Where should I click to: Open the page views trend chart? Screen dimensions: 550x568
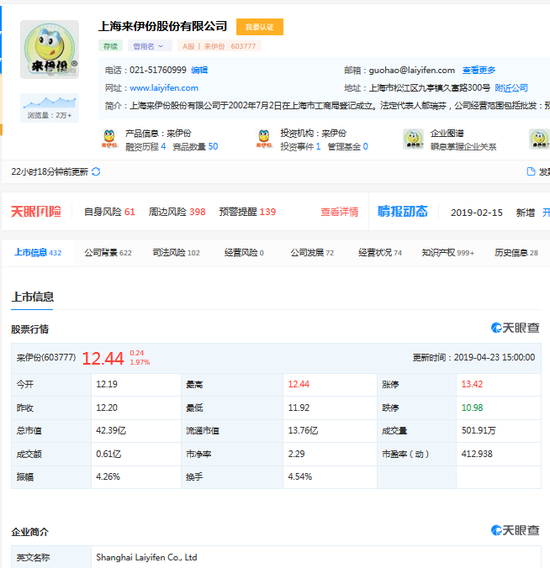point(49,108)
